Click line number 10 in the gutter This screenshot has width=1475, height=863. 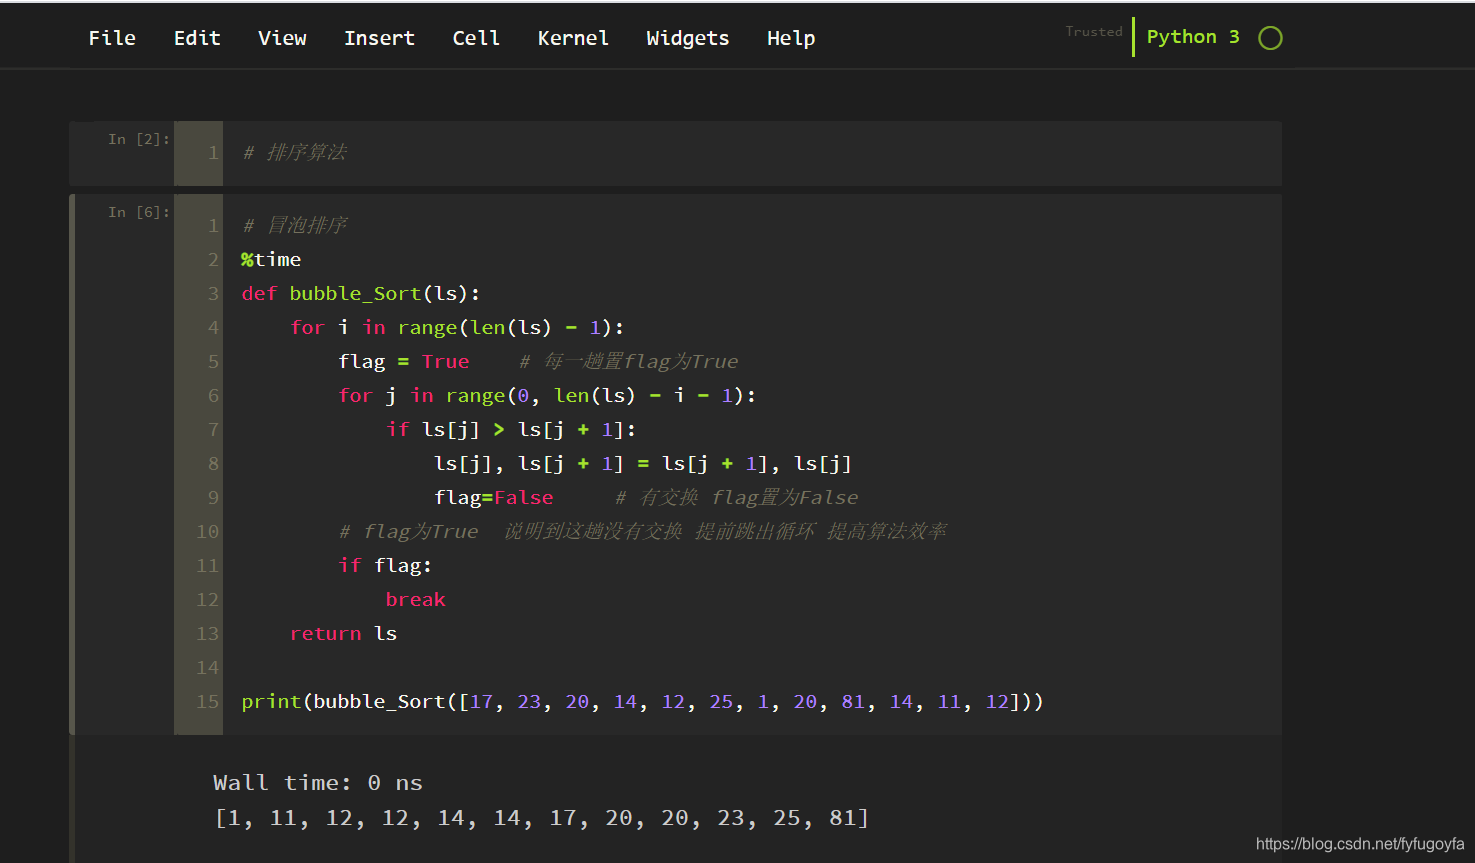[207, 532]
